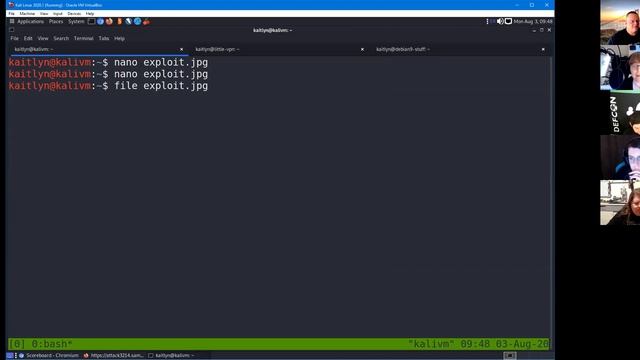Open the Places menu in the Kali panel
Screen dimensions: 640x360
pyautogui.click(x=56, y=21)
